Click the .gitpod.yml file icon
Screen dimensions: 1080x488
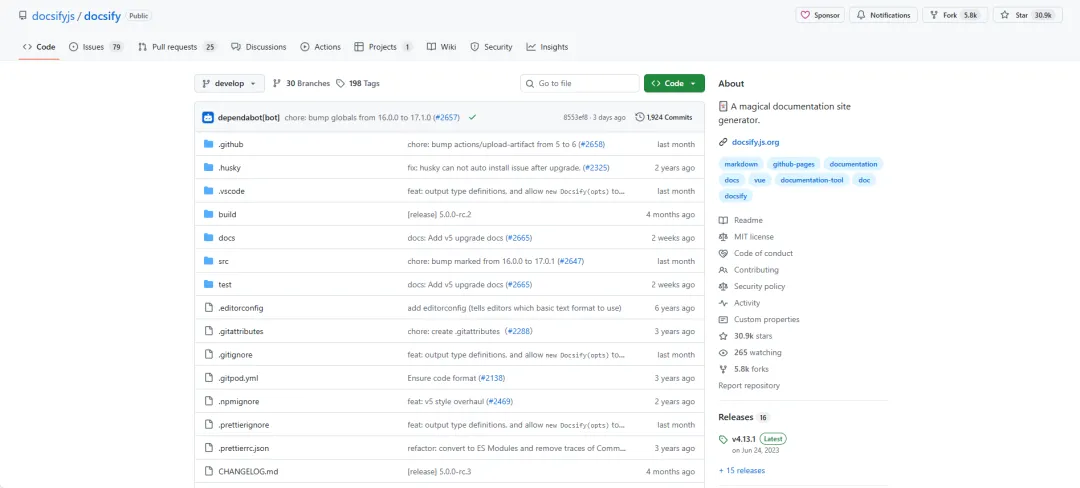[209, 379]
